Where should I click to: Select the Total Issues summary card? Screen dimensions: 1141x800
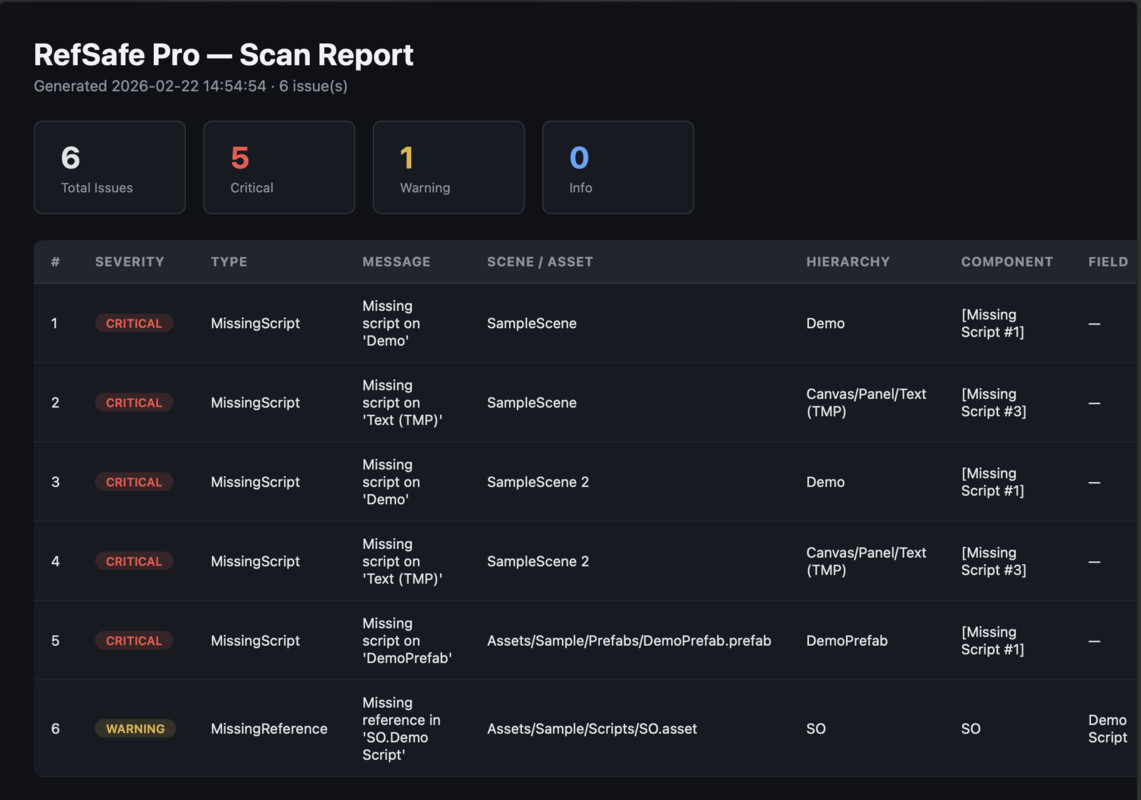click(x=110, y=167)
